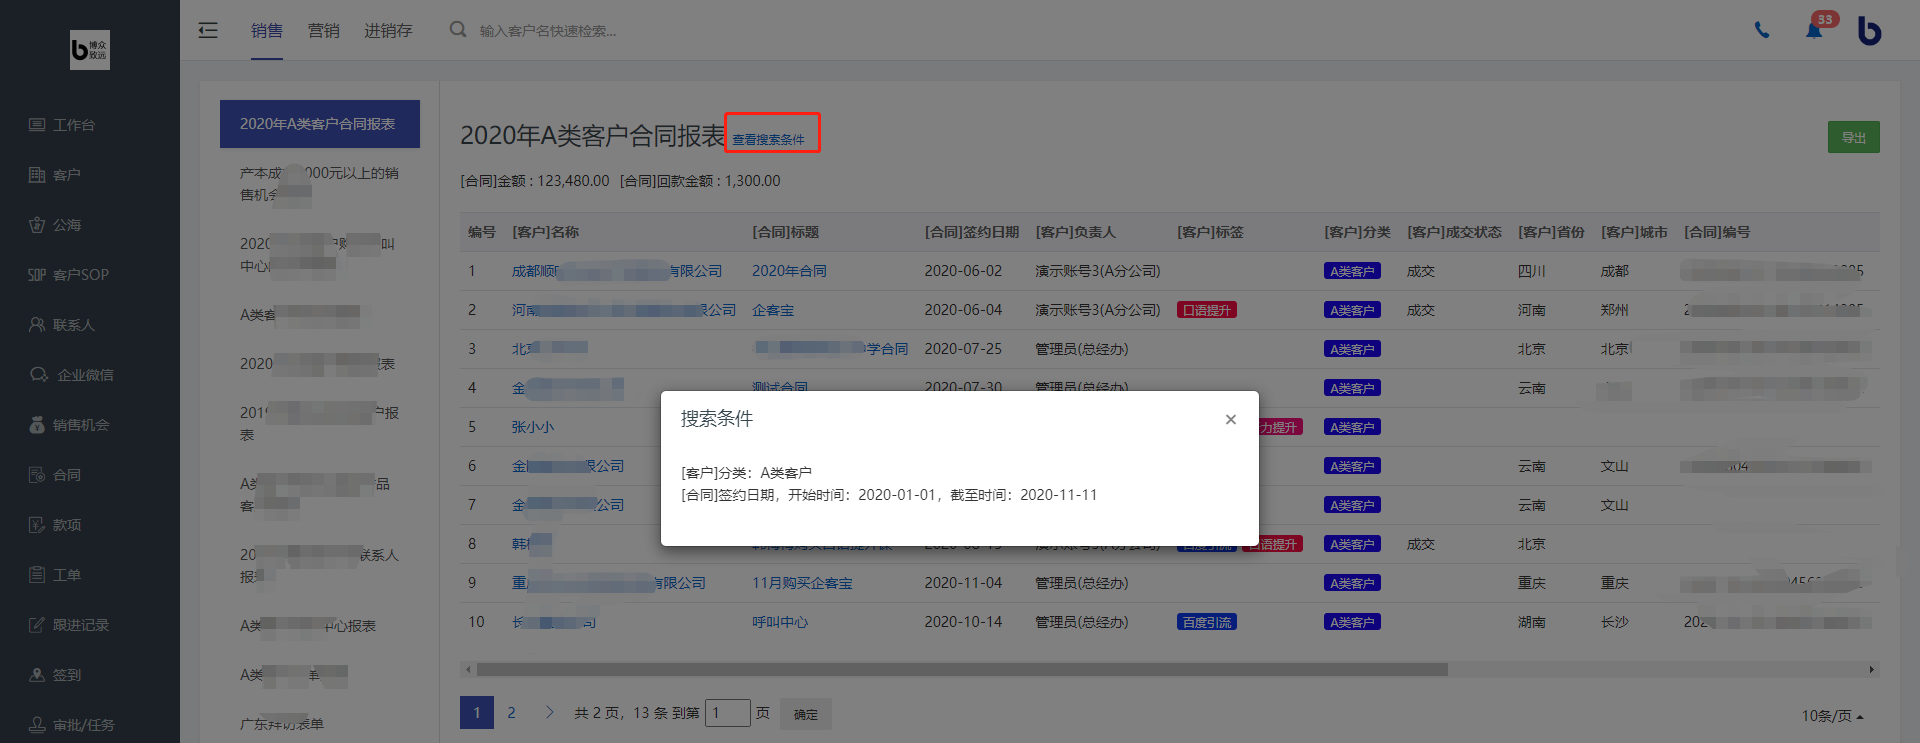This screenshot has height=743, width=1920.
Task: Open the 企客宝 contract link
Action: pos(773,310)
